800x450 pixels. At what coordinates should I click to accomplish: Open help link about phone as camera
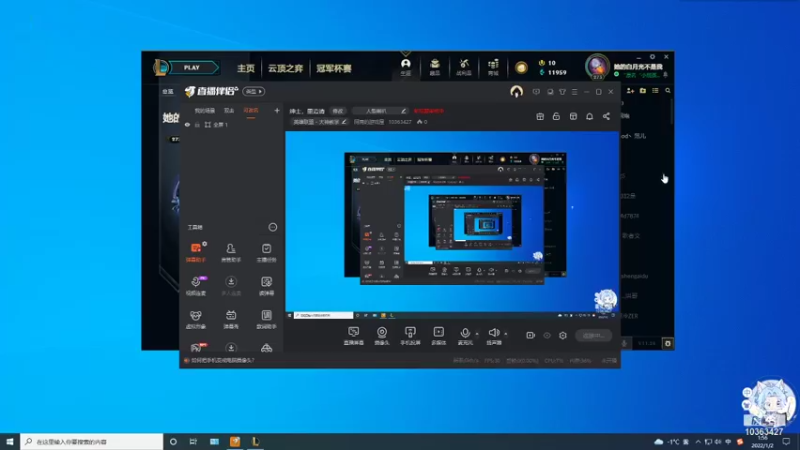click(222, 360)
